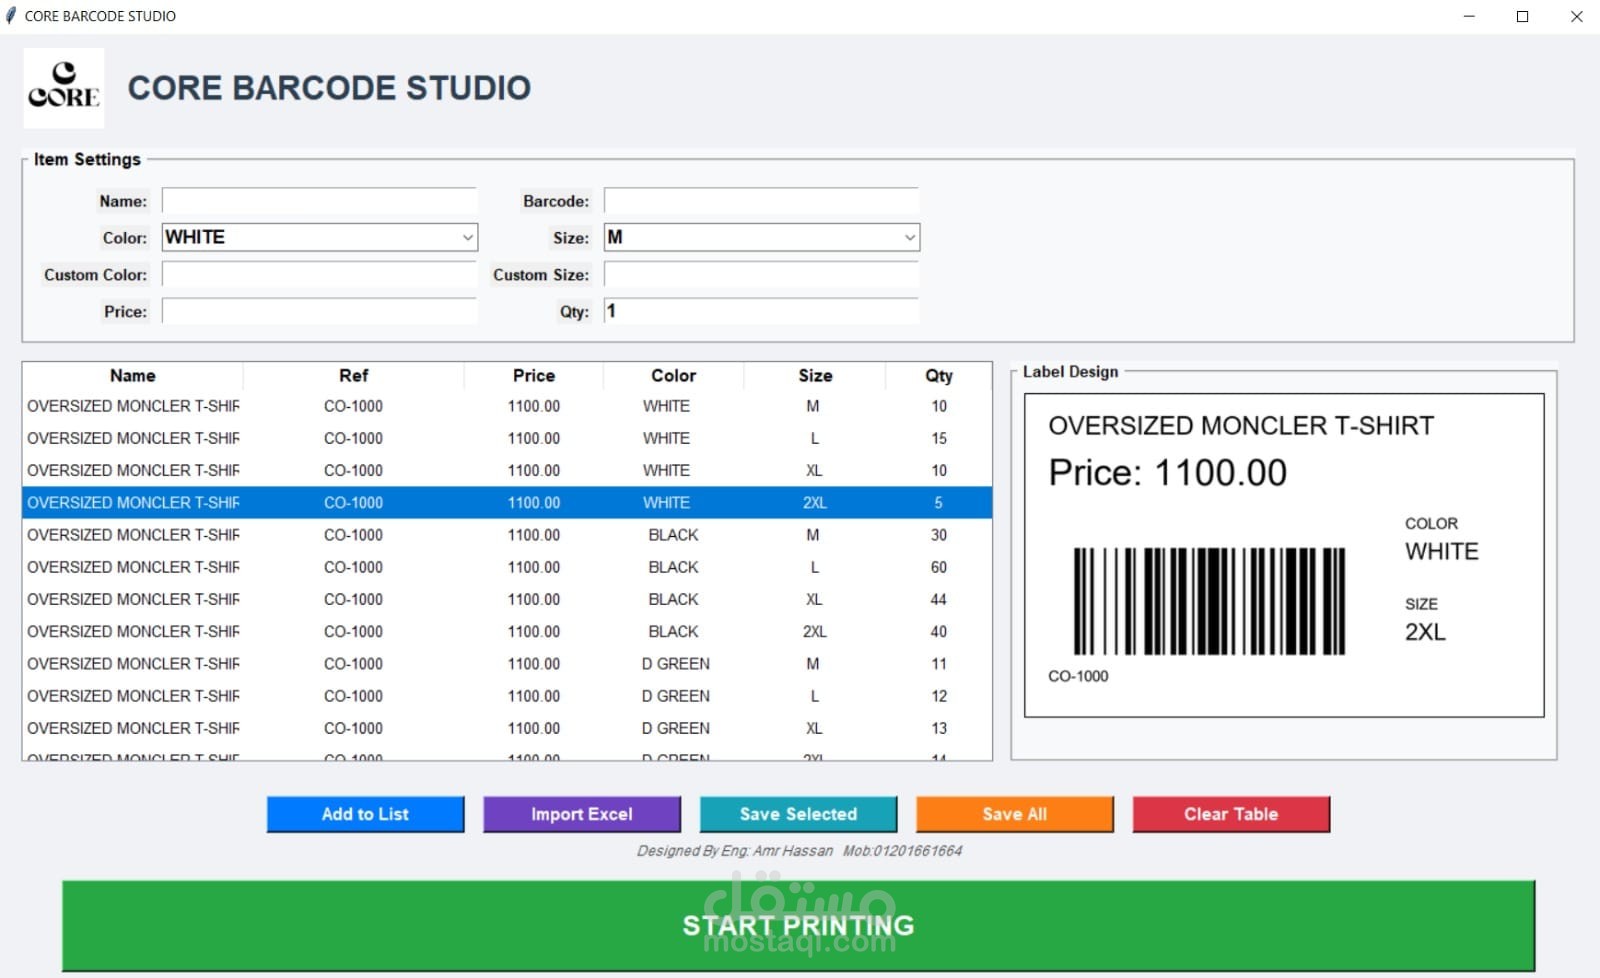The image size is (1600, 978).
Task: Sort by the Name column header
Action: 133,376
